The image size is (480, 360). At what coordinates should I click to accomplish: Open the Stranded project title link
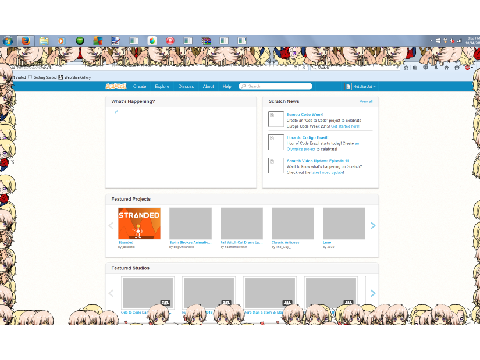[x=126, y=242]
